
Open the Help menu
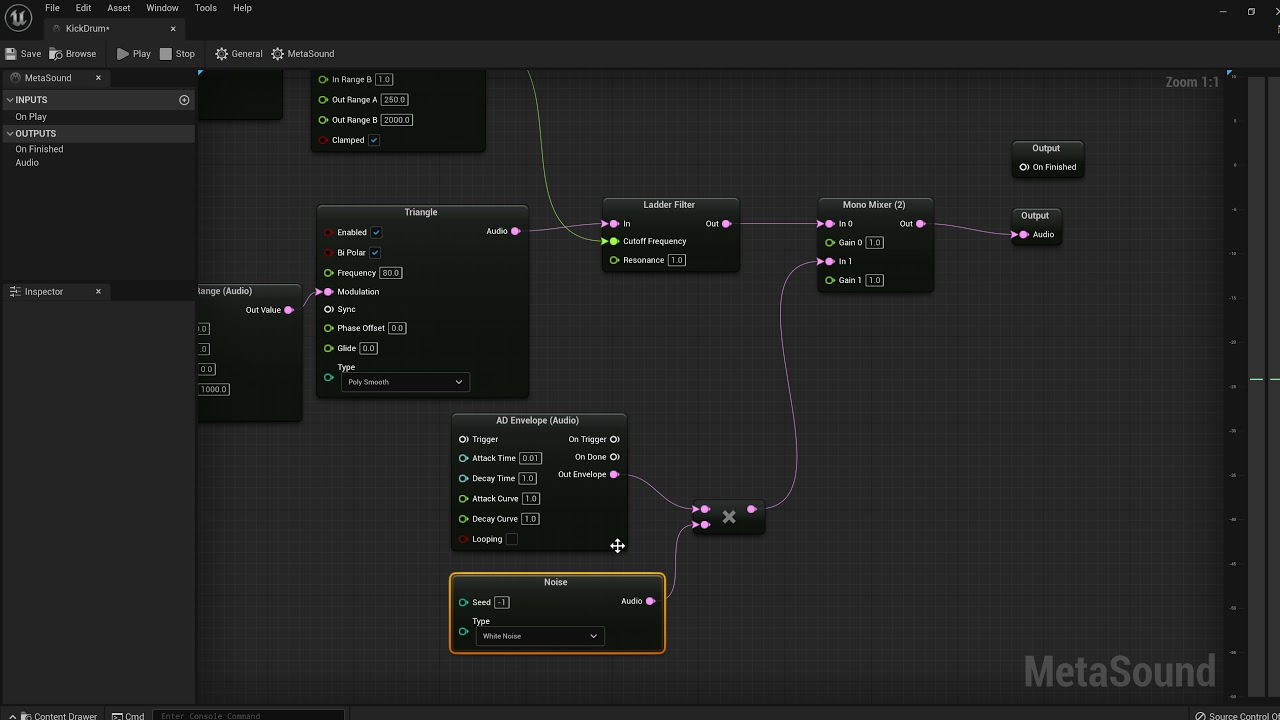242,8
